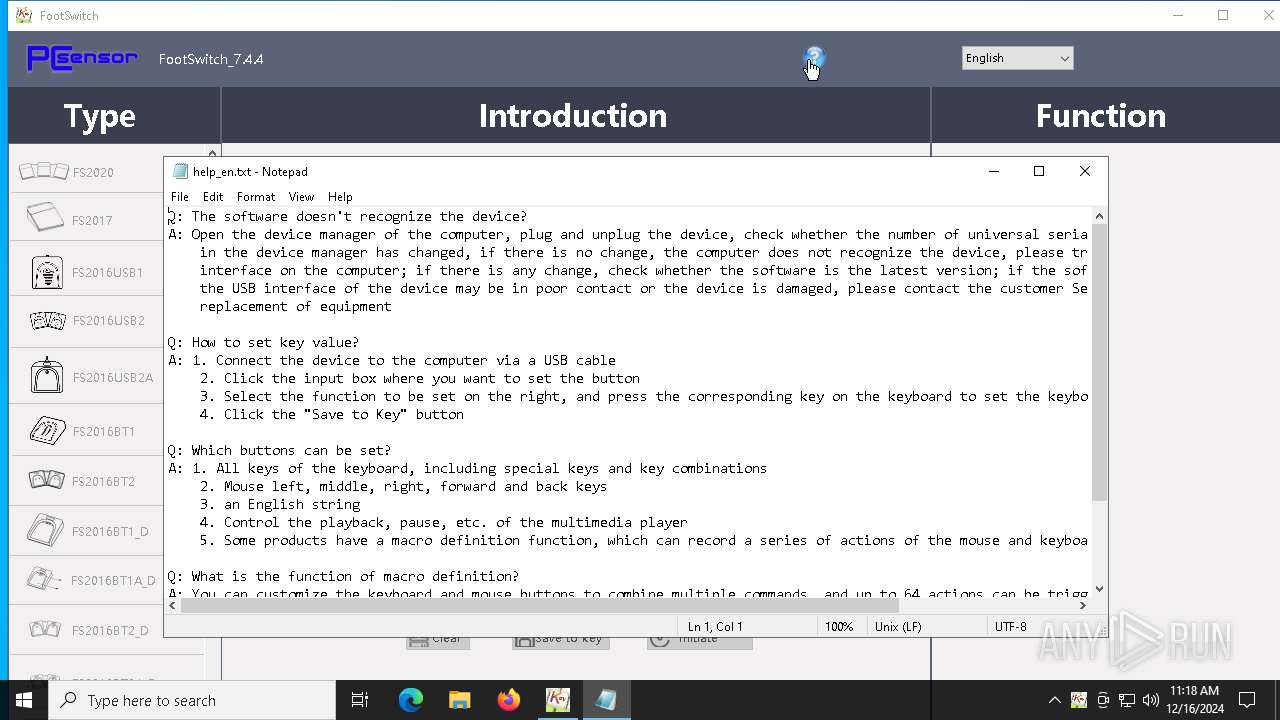Screen dimensions: 1280x720
Task: Click the Clear button behind Notepad
Action: click(x=437, y=641)
